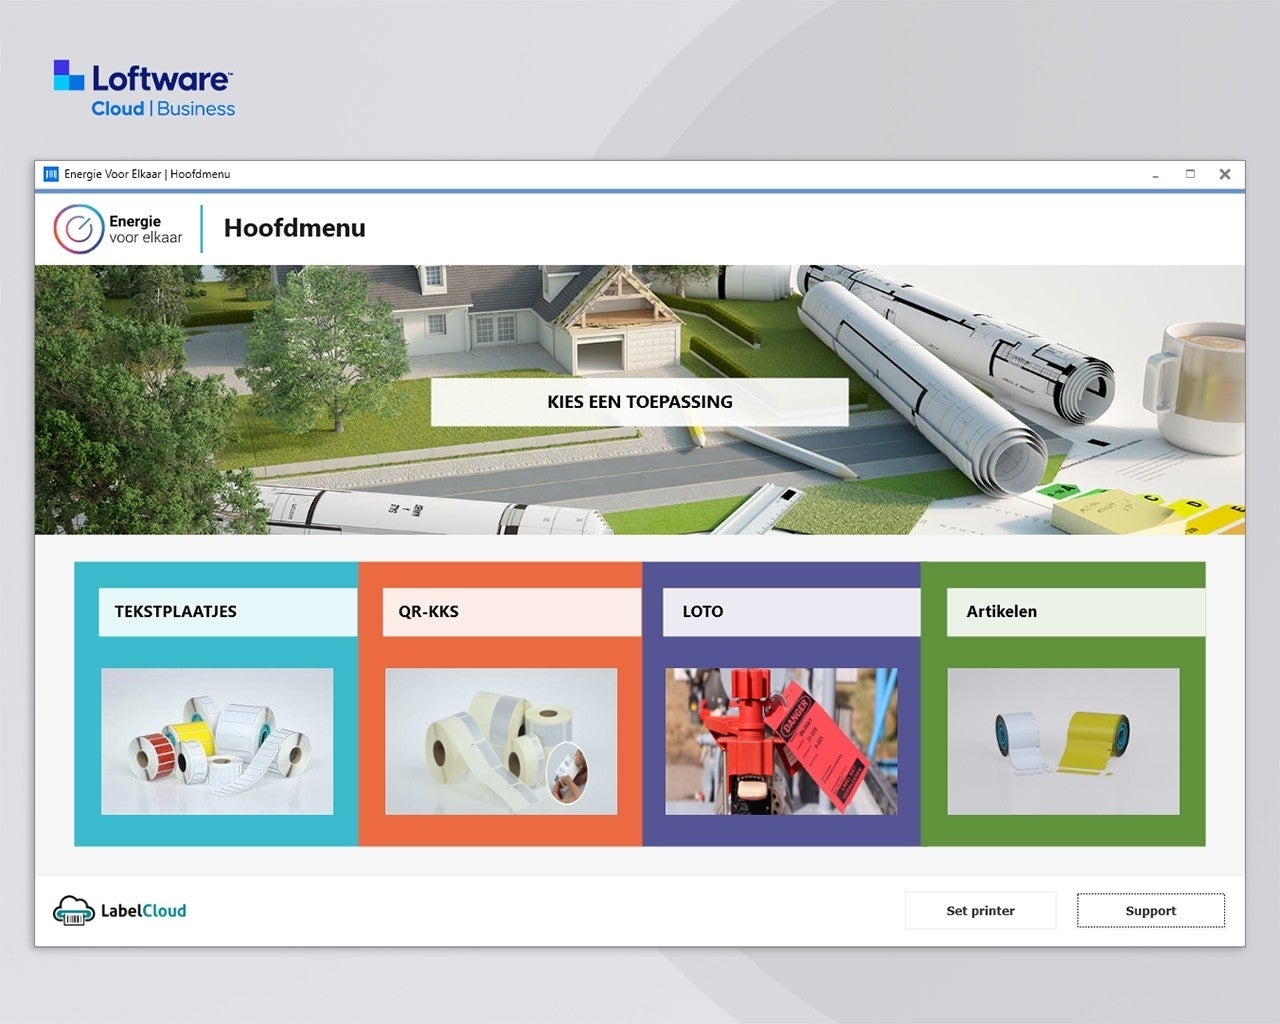This screenshot has height=1024, width=1280.
Task: Select the Artikelen white and yellow rolls image
Action: (1063, 741)
